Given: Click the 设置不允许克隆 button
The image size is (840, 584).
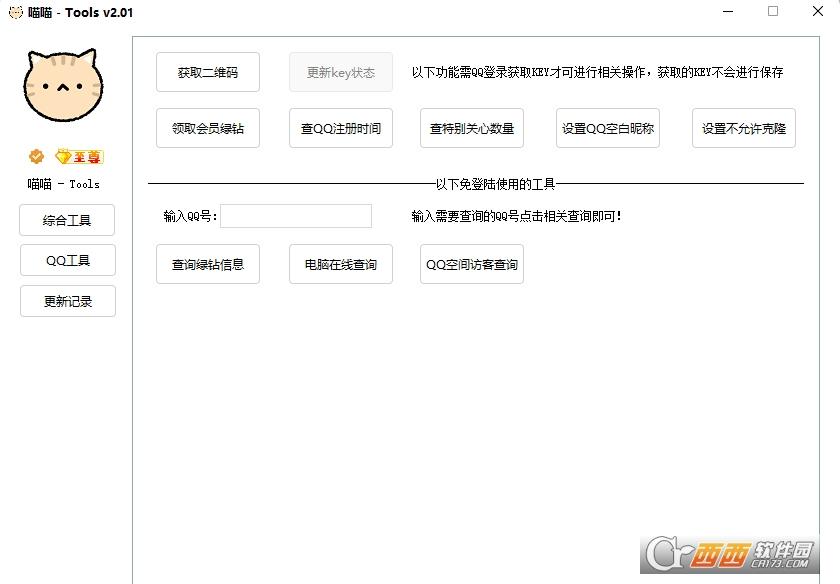Looking at the screenshot, I should [744, 128].
